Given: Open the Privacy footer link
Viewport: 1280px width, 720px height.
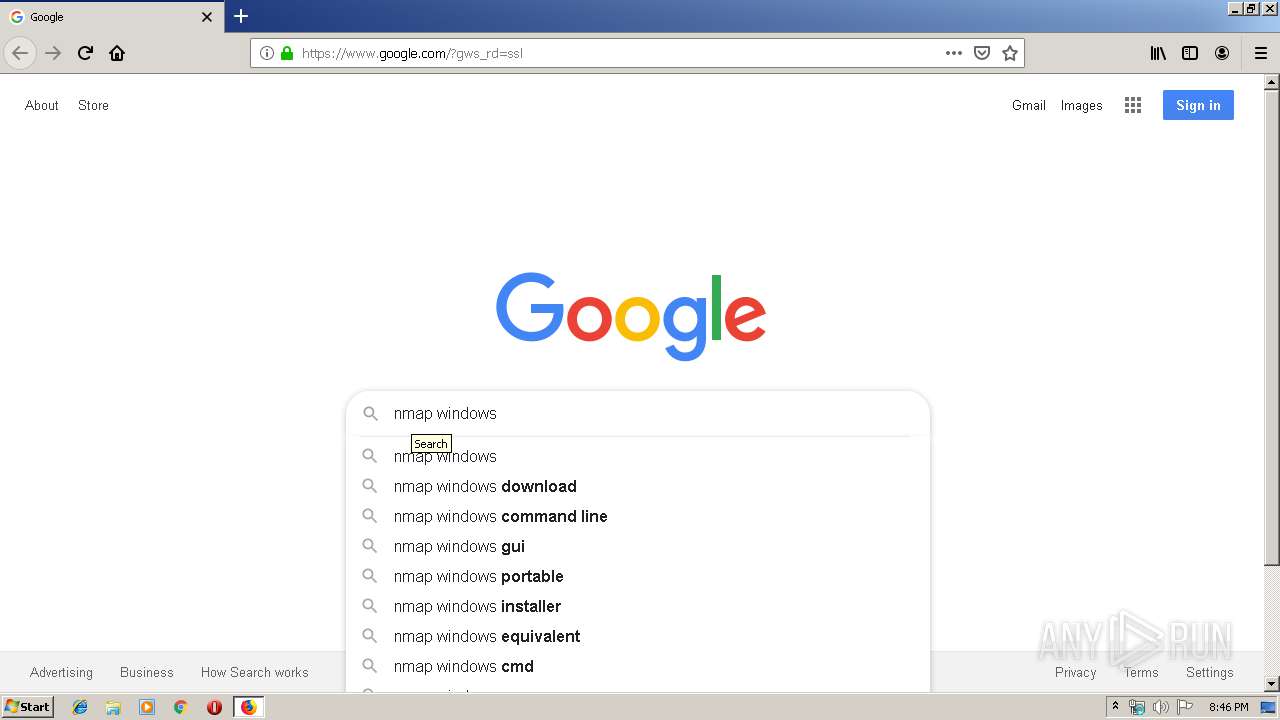Looking at the screenshot, I should 1076,672.
